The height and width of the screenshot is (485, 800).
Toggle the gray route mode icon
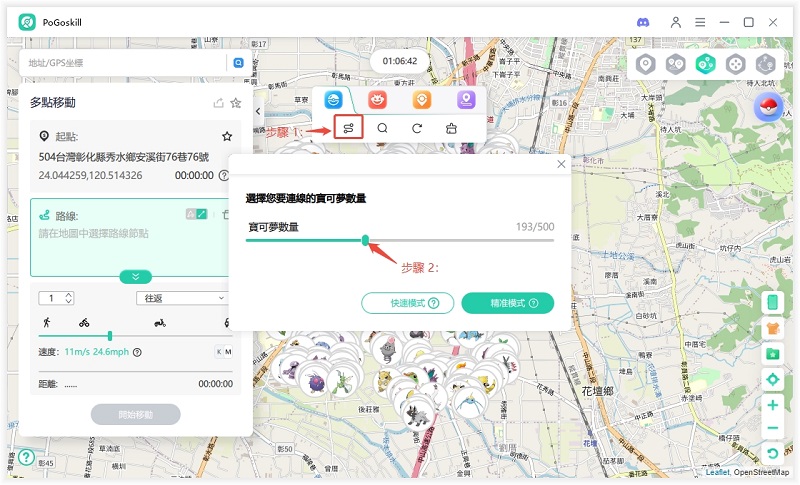[x=191, y=214]
